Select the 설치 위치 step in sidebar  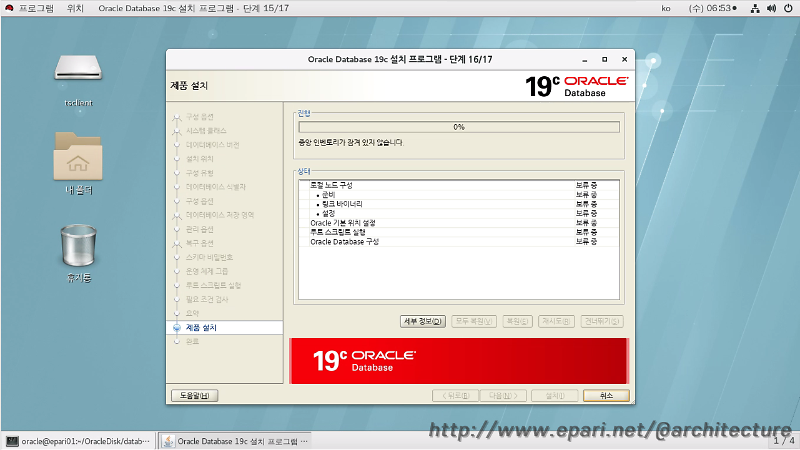(199, 159)
